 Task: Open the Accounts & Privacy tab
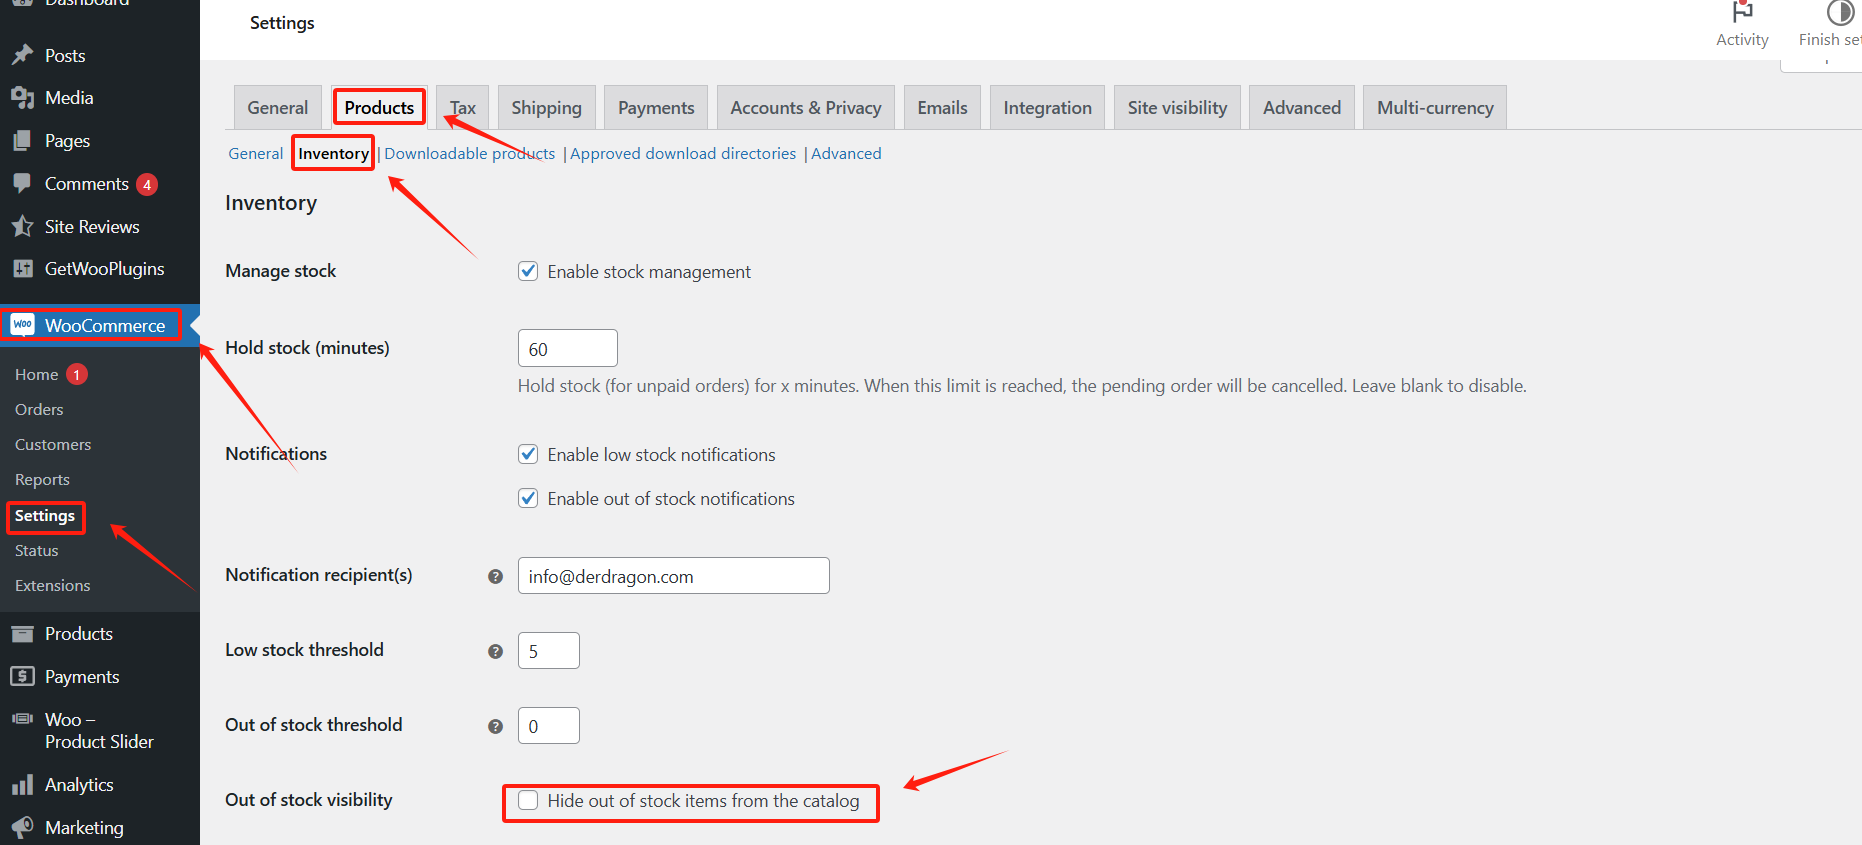[x=805, y=108]
